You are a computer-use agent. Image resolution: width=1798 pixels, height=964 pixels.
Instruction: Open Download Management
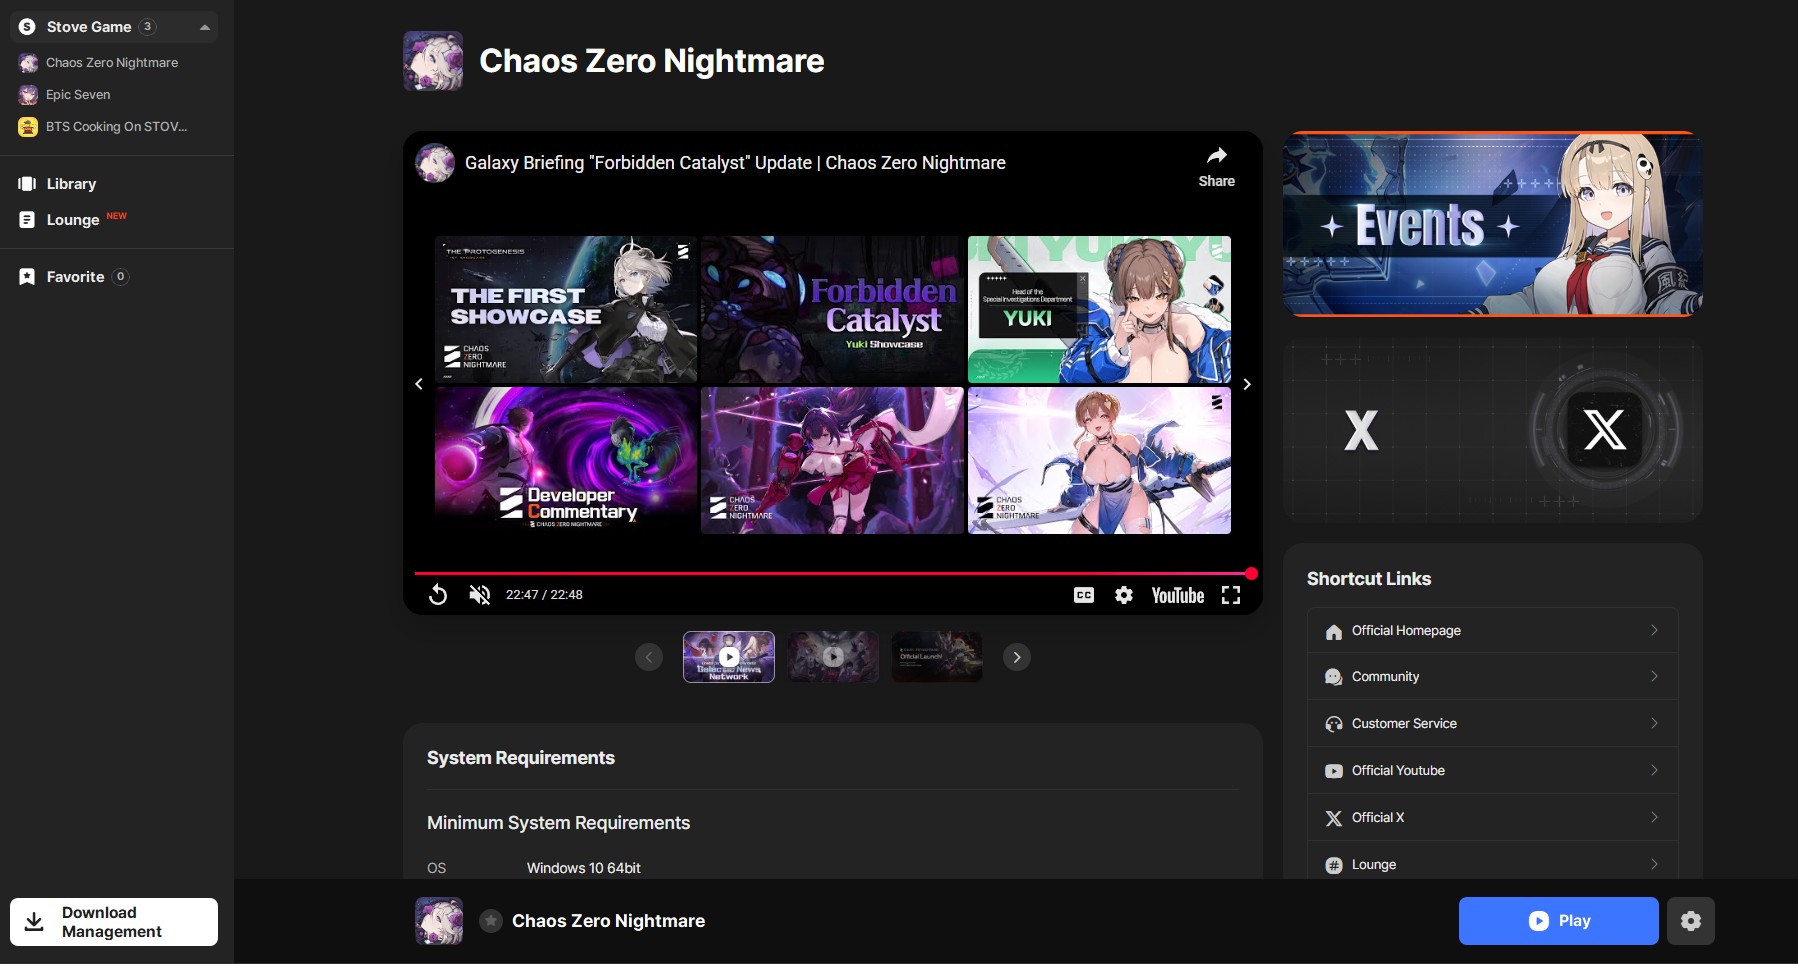[x=114, y=922]
